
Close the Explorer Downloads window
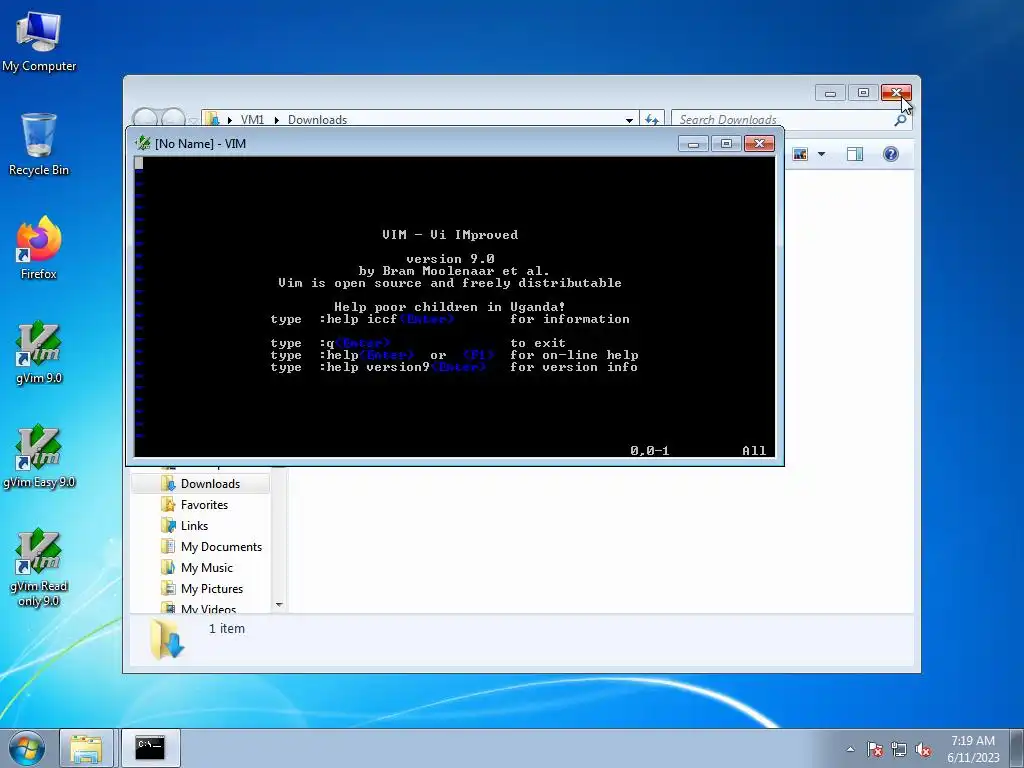tap(896, 93)
